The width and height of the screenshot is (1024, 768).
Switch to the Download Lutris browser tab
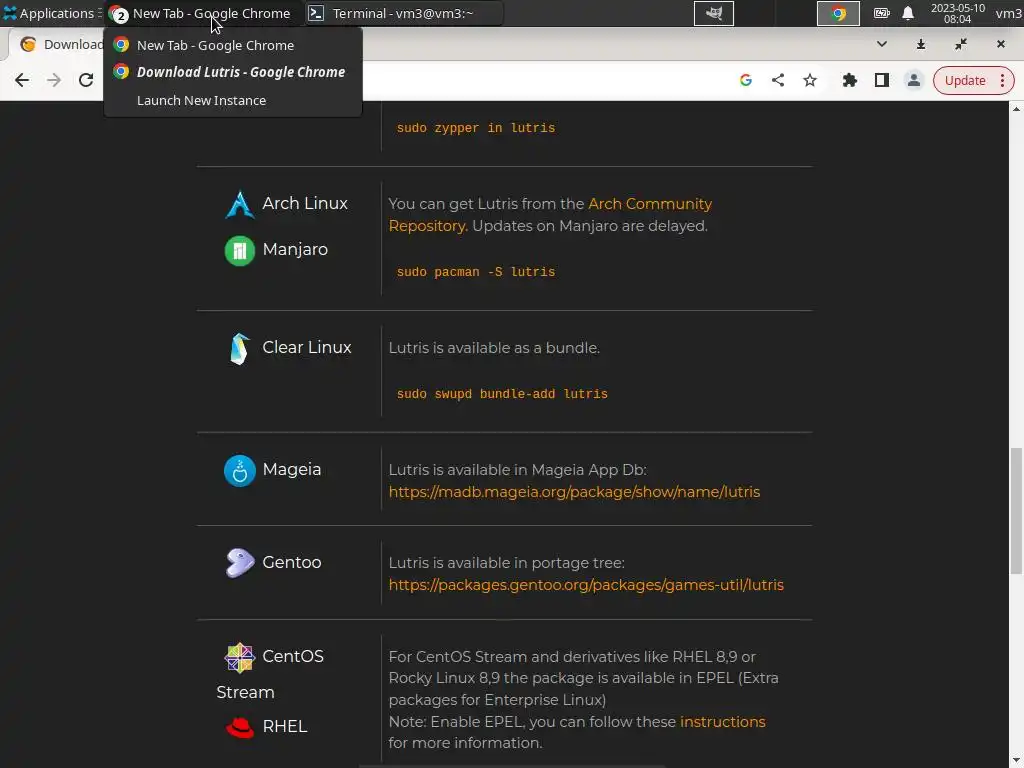pos(64,44)
